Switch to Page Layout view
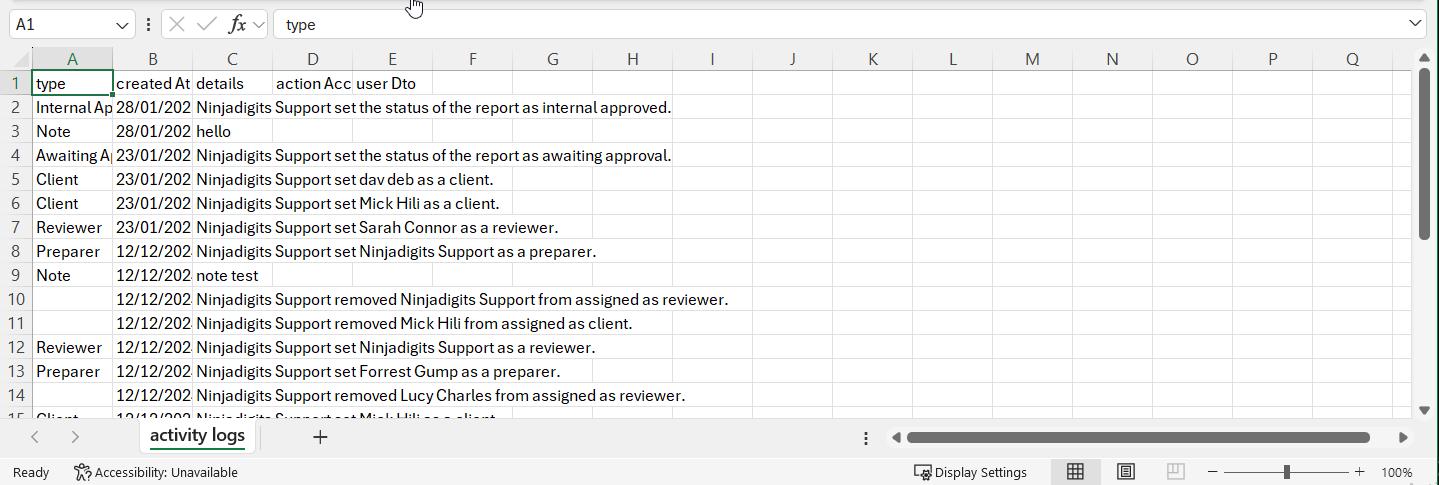Viewport: 1439px width, 485px height. coord(1125,472)
